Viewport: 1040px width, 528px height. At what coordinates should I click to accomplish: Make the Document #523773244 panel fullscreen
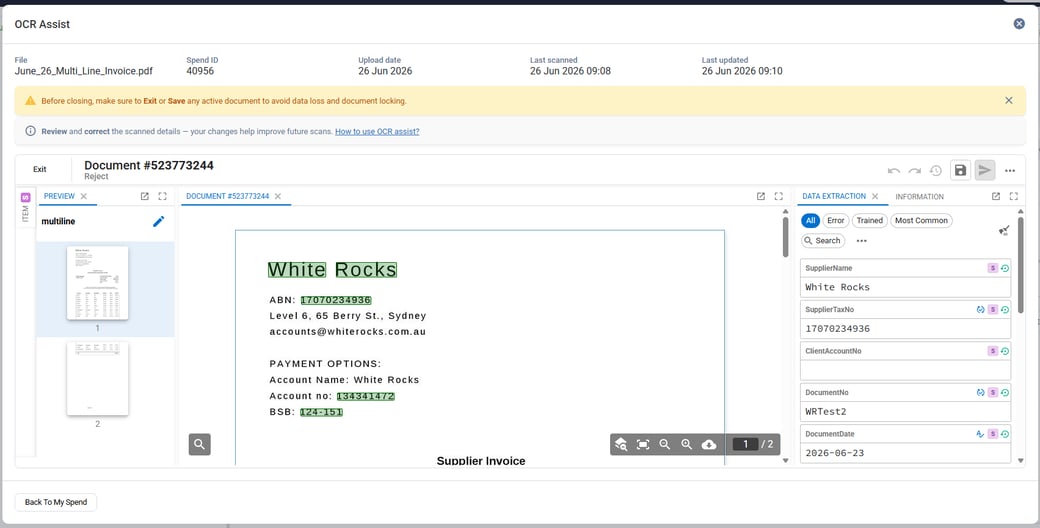click(x=779, y=196)
